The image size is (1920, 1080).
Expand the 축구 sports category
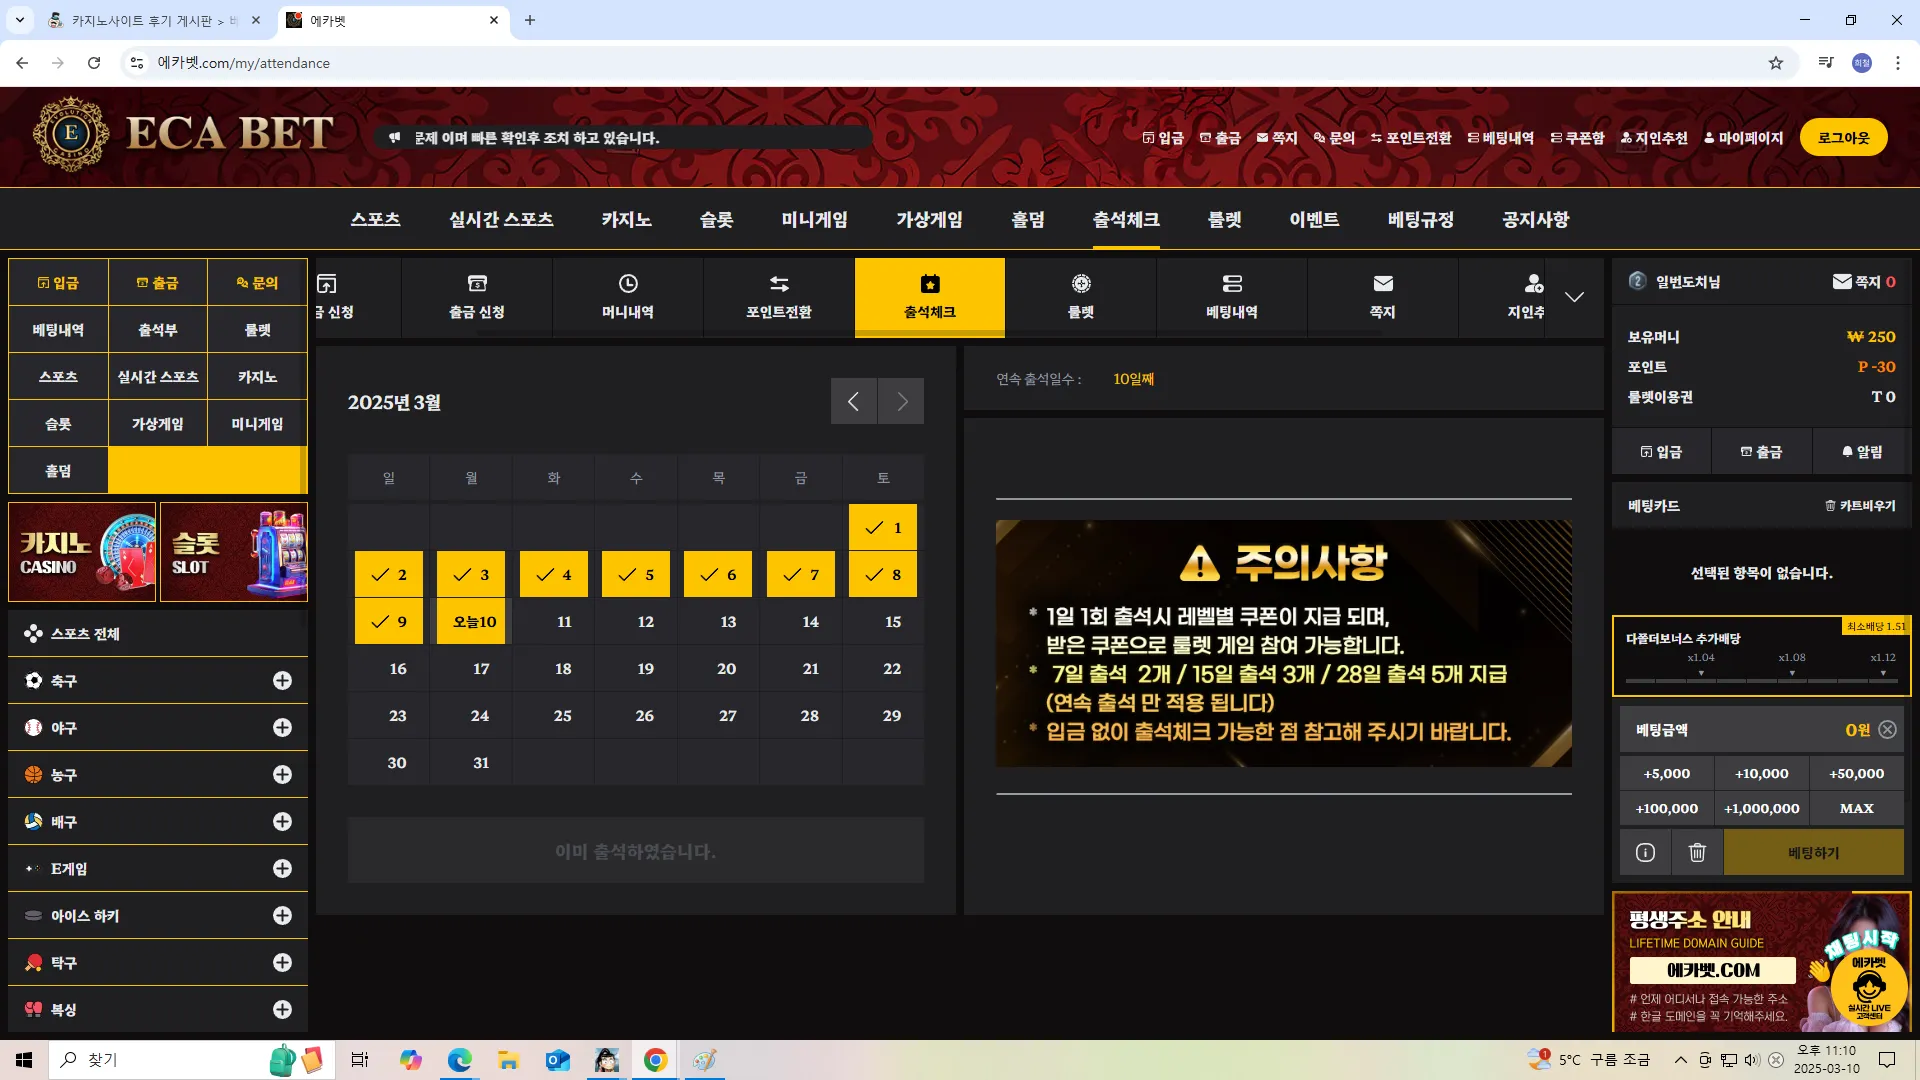[282, 681]
